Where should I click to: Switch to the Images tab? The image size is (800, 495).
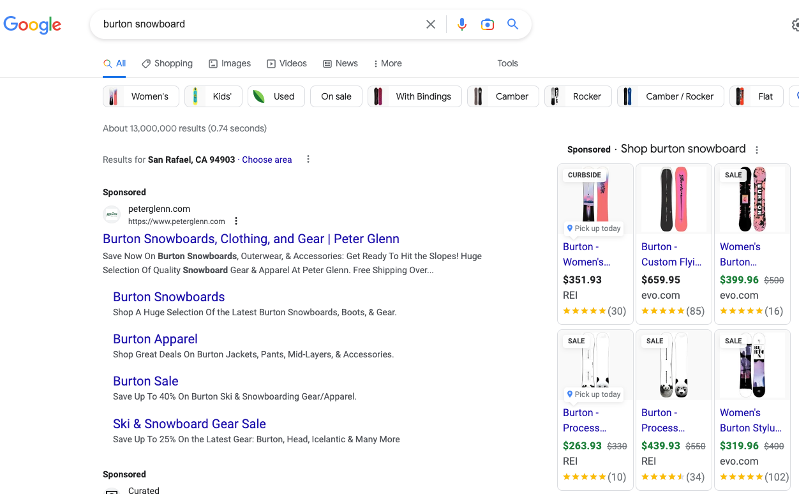(230, 63)
